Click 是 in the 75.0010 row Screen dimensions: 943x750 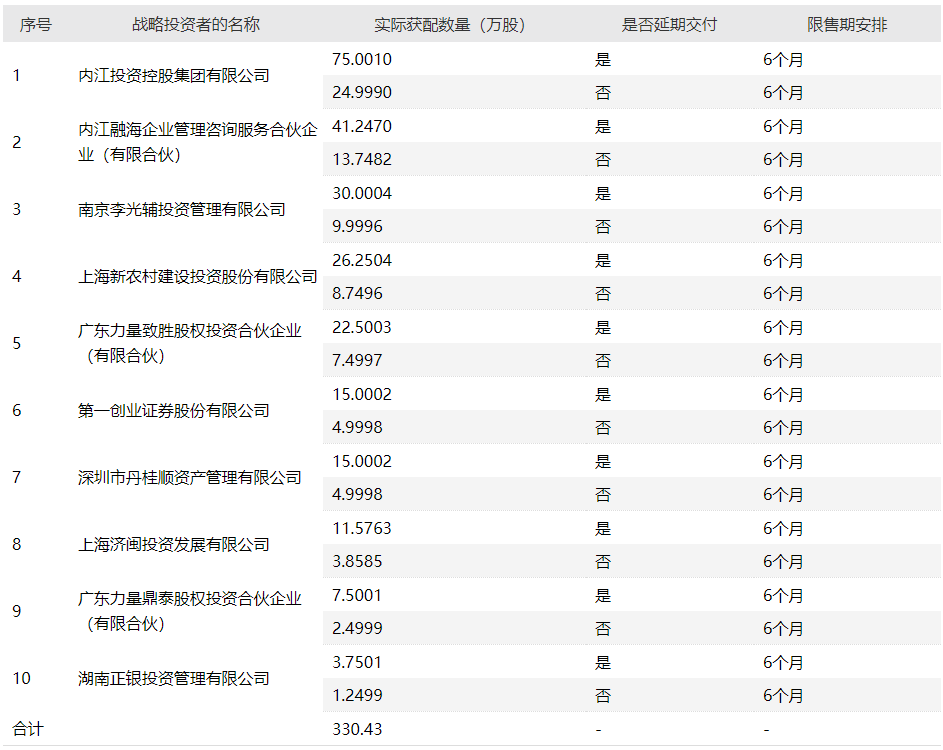[x=603, y=60]
